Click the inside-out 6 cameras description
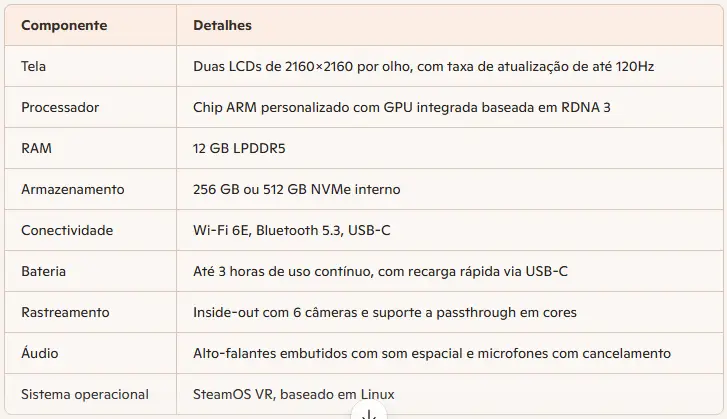 tap(384, 312)
